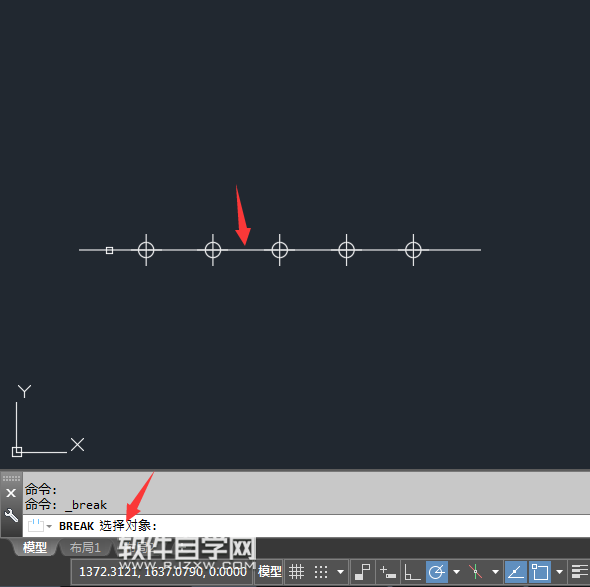
Task: Toggle the grid display icon
Action: 297,572
